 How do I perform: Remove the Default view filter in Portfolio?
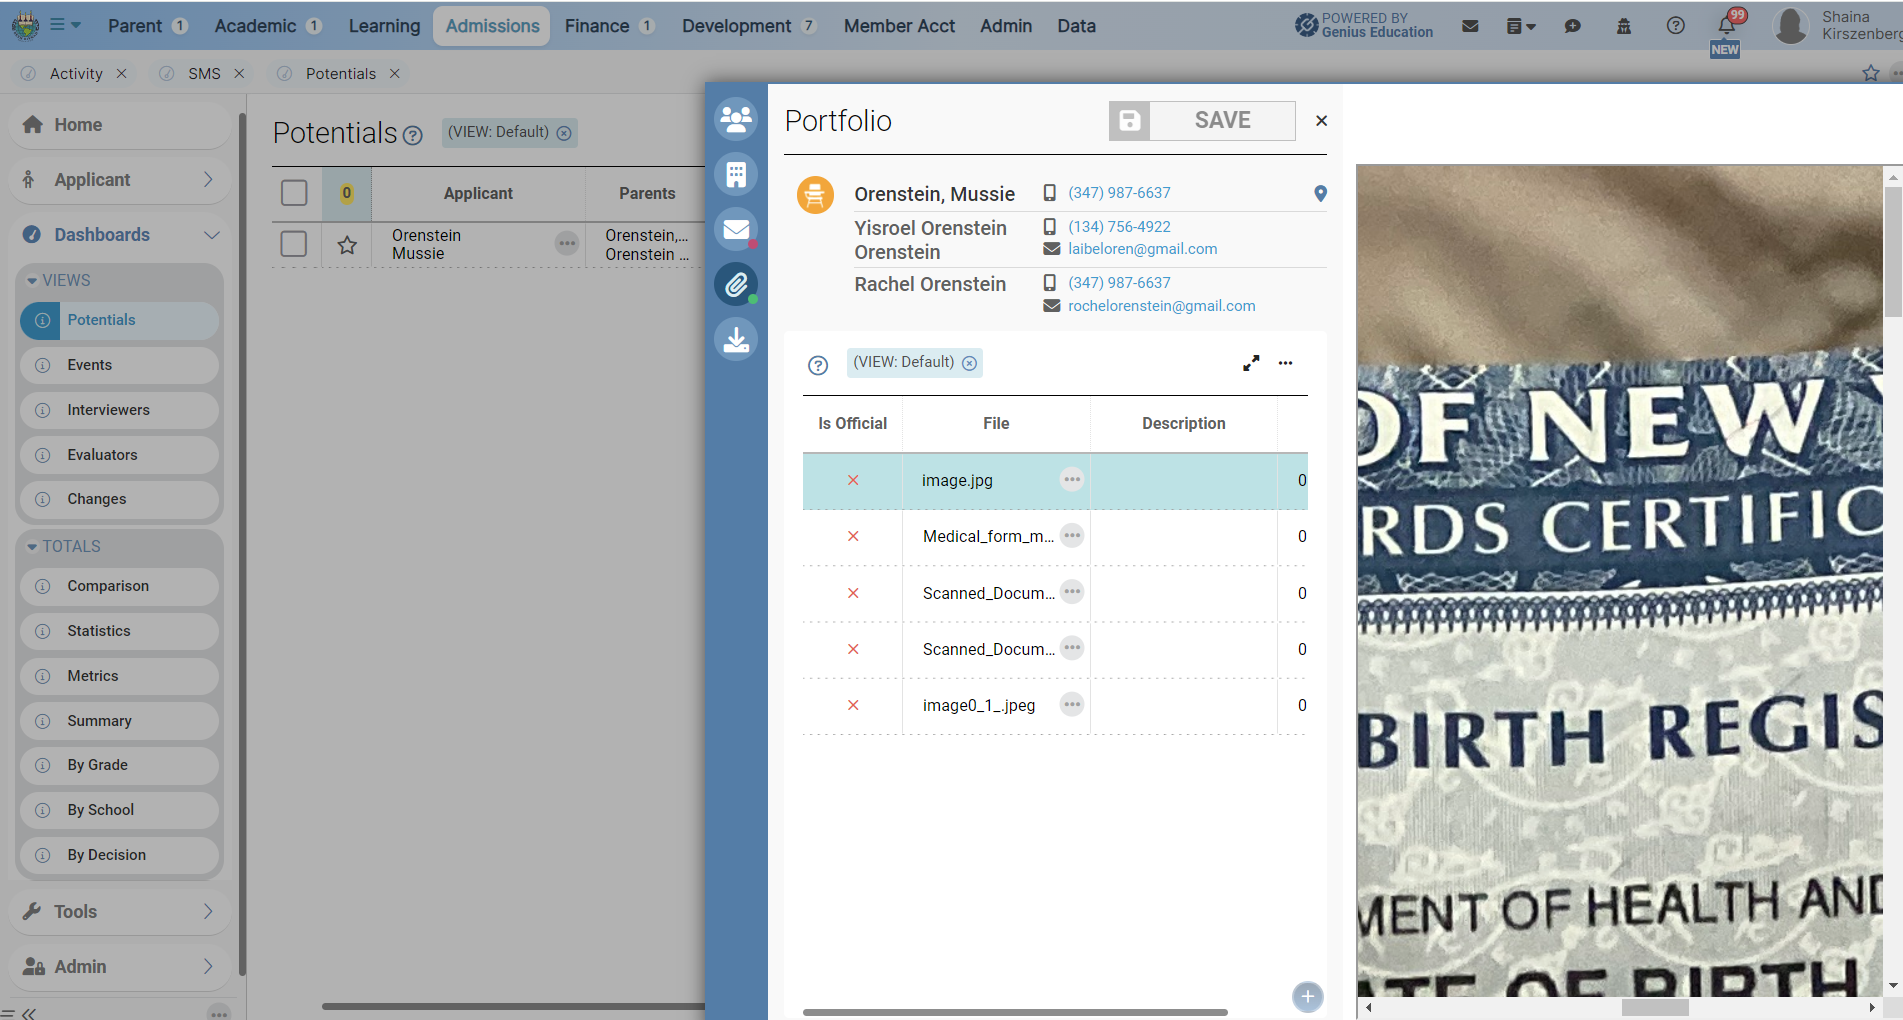pos(969,363)
